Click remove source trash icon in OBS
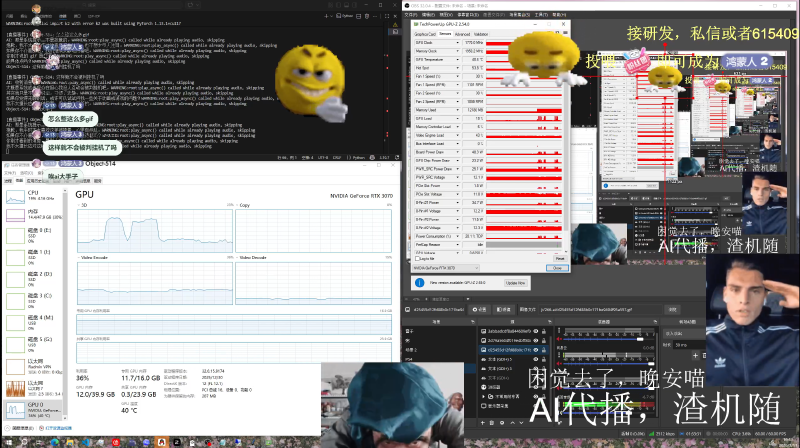The height and width of the screenshot is (448, 800). [x=494, y=422]
